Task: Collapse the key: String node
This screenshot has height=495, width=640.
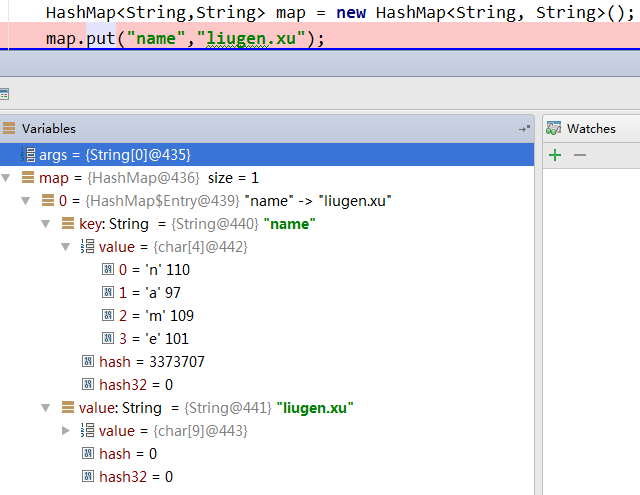Action: [x=46, y=224]
